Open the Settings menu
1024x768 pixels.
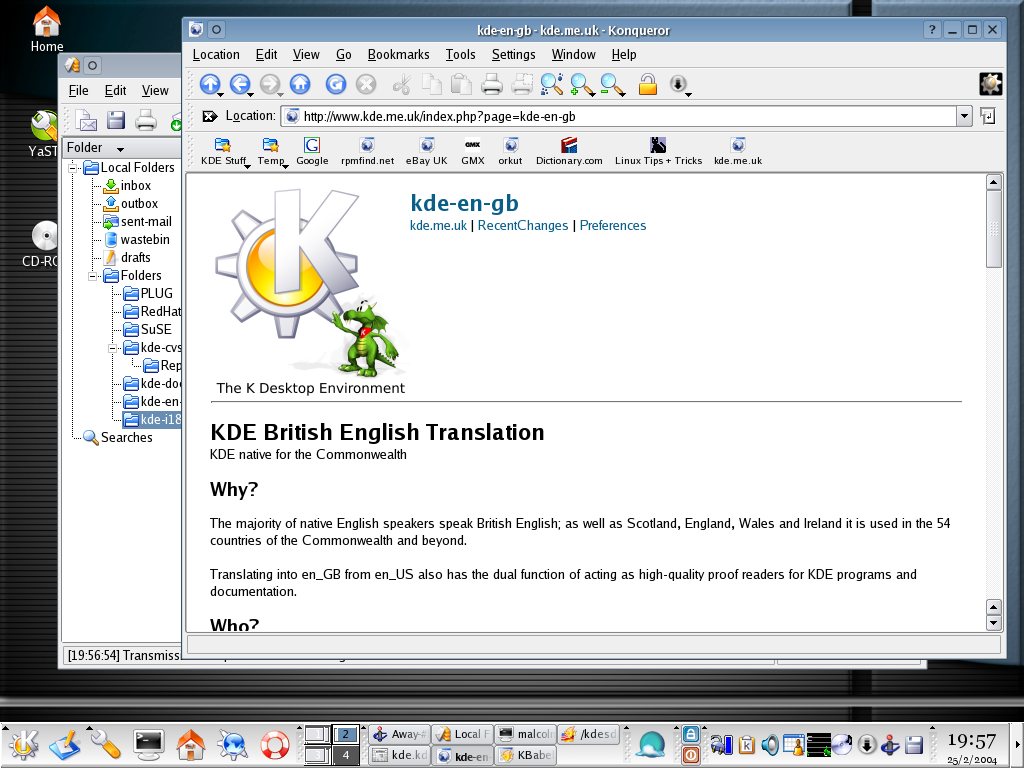(x=513, y=54)
